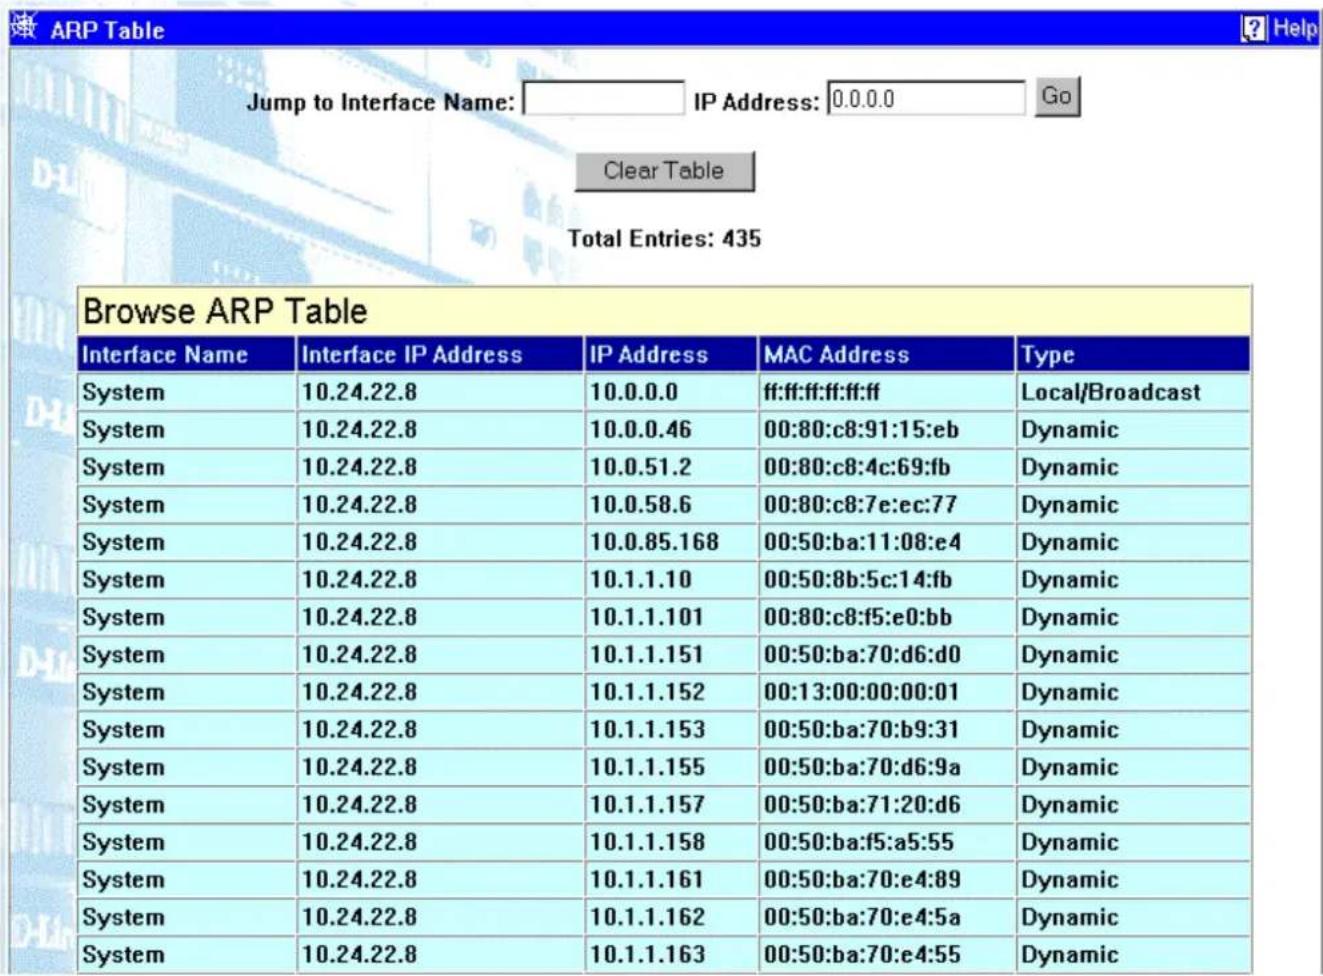
Task: Select IP address 10.1.1.152
Action: (647, 692)
